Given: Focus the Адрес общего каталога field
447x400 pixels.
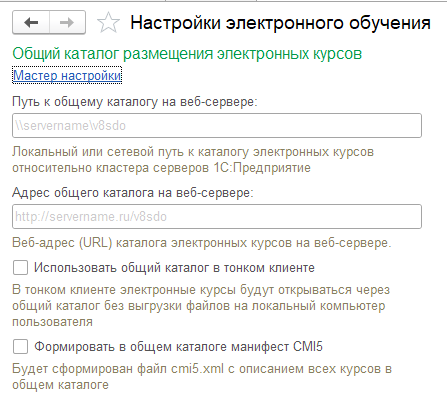Looking at the screenshot, I should pos(217,217).
